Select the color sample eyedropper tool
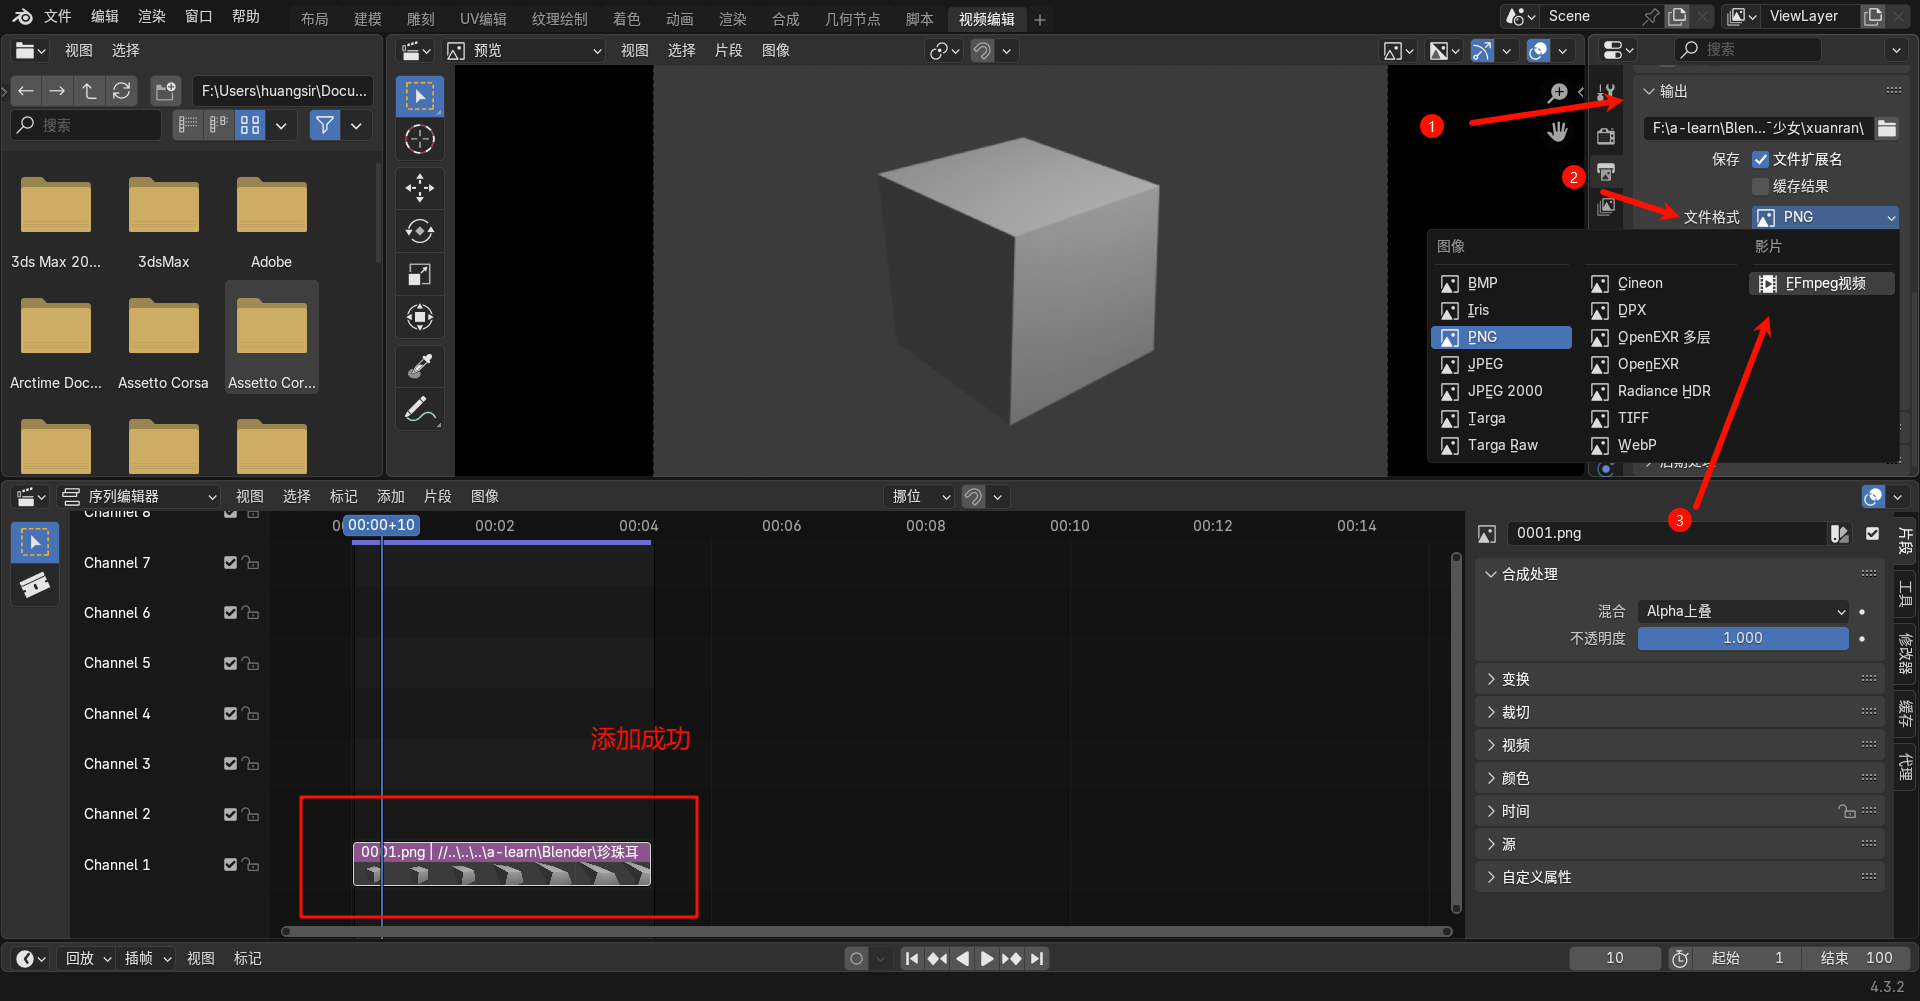 point(419,366)
